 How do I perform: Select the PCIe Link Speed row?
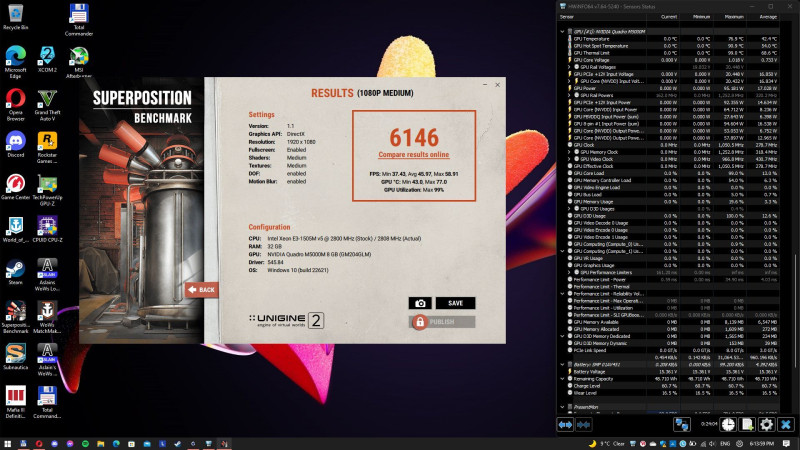click(673, 350)
